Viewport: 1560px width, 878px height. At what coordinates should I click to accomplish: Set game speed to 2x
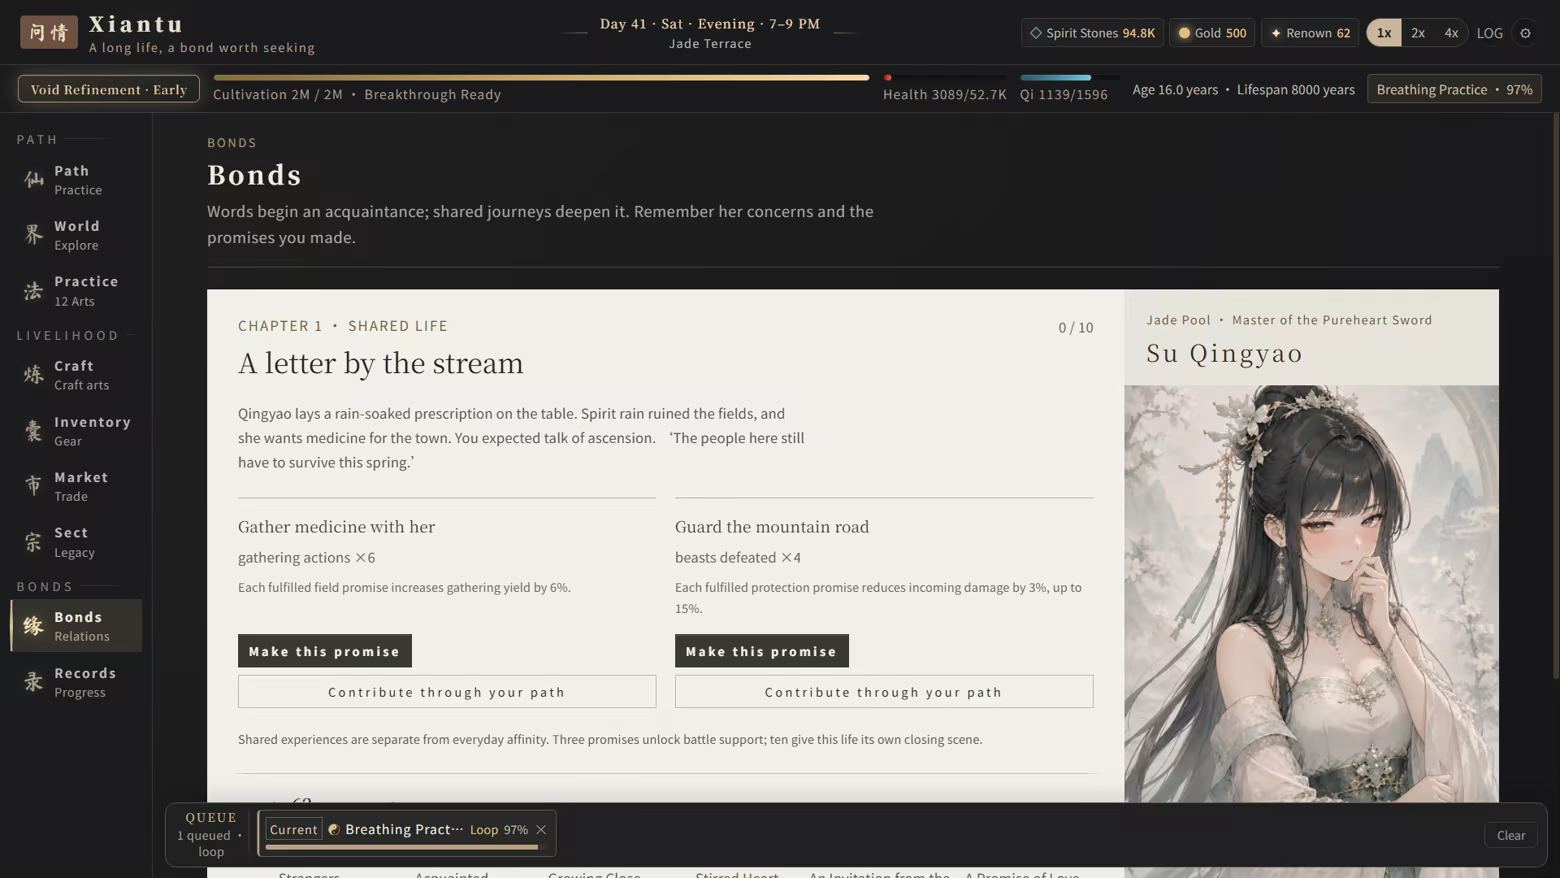click(1418, 33)
